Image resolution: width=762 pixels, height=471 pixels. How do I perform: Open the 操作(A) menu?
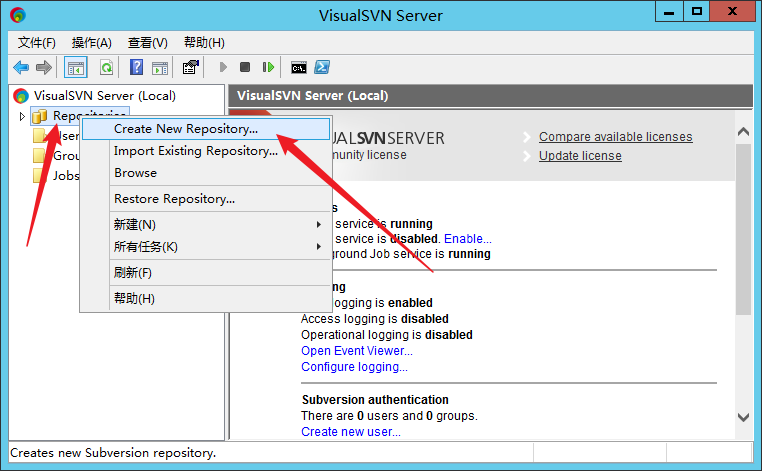92,43
